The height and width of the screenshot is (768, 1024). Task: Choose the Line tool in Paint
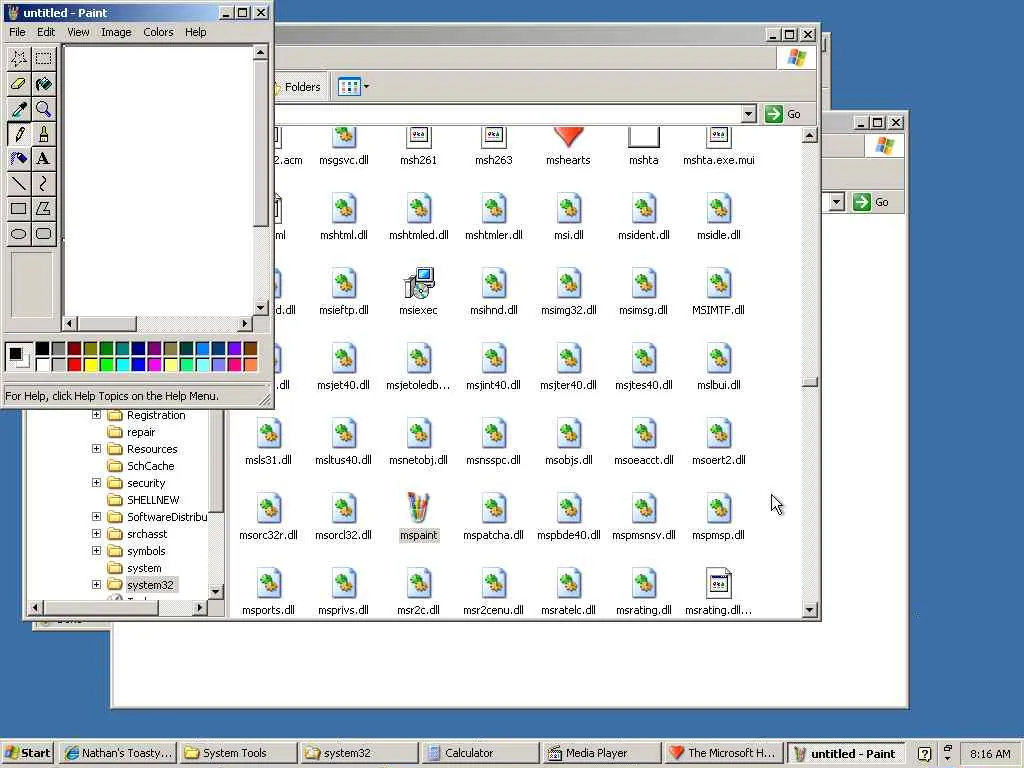(x=18, y=184)
